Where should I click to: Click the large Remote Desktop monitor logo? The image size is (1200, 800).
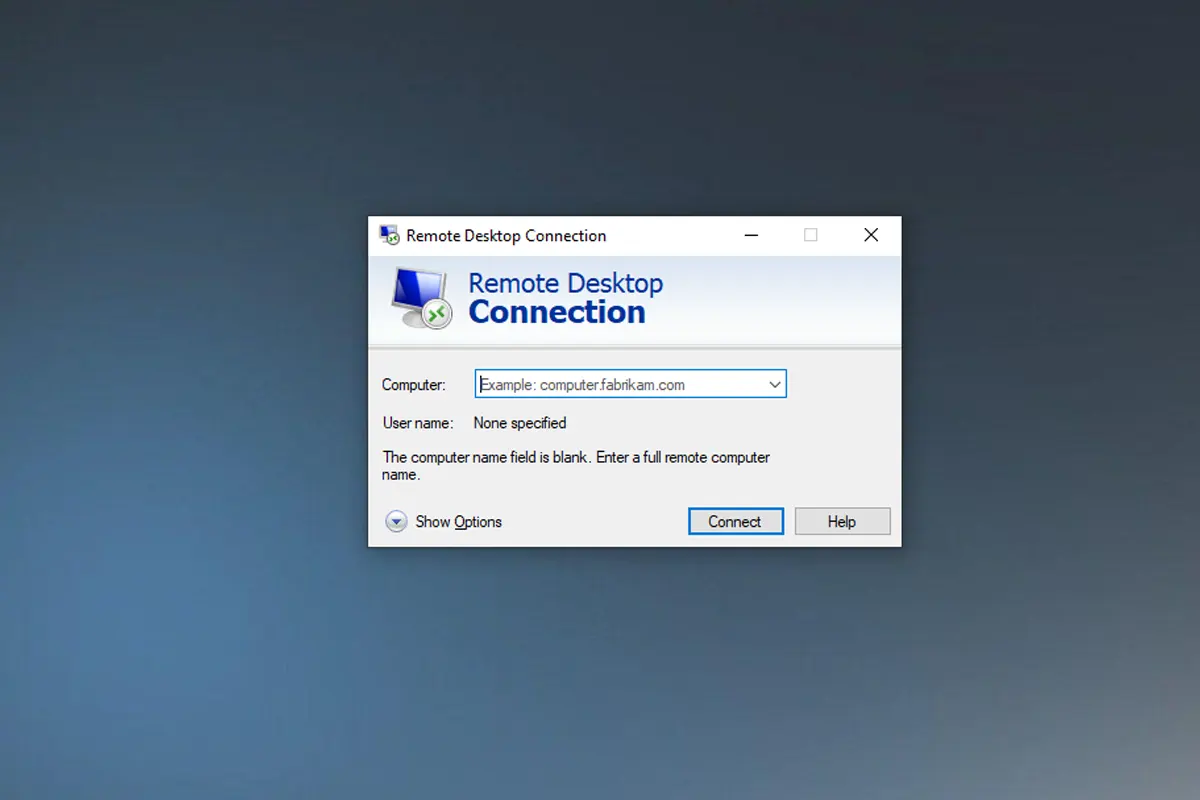420,298
